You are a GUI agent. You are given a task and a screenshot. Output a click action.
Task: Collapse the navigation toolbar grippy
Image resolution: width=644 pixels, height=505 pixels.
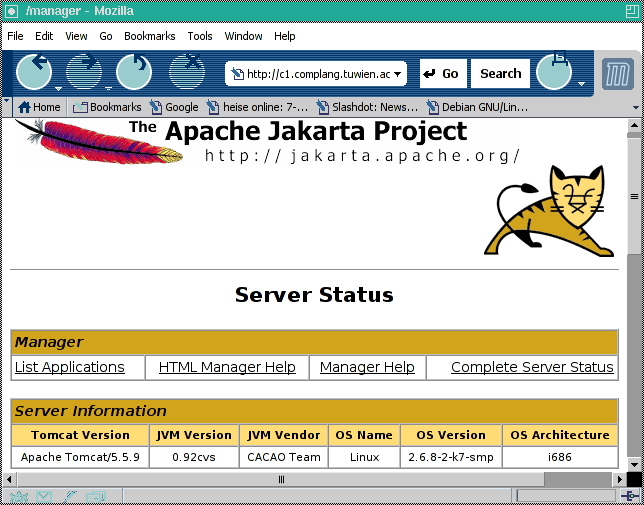(7, 73)
